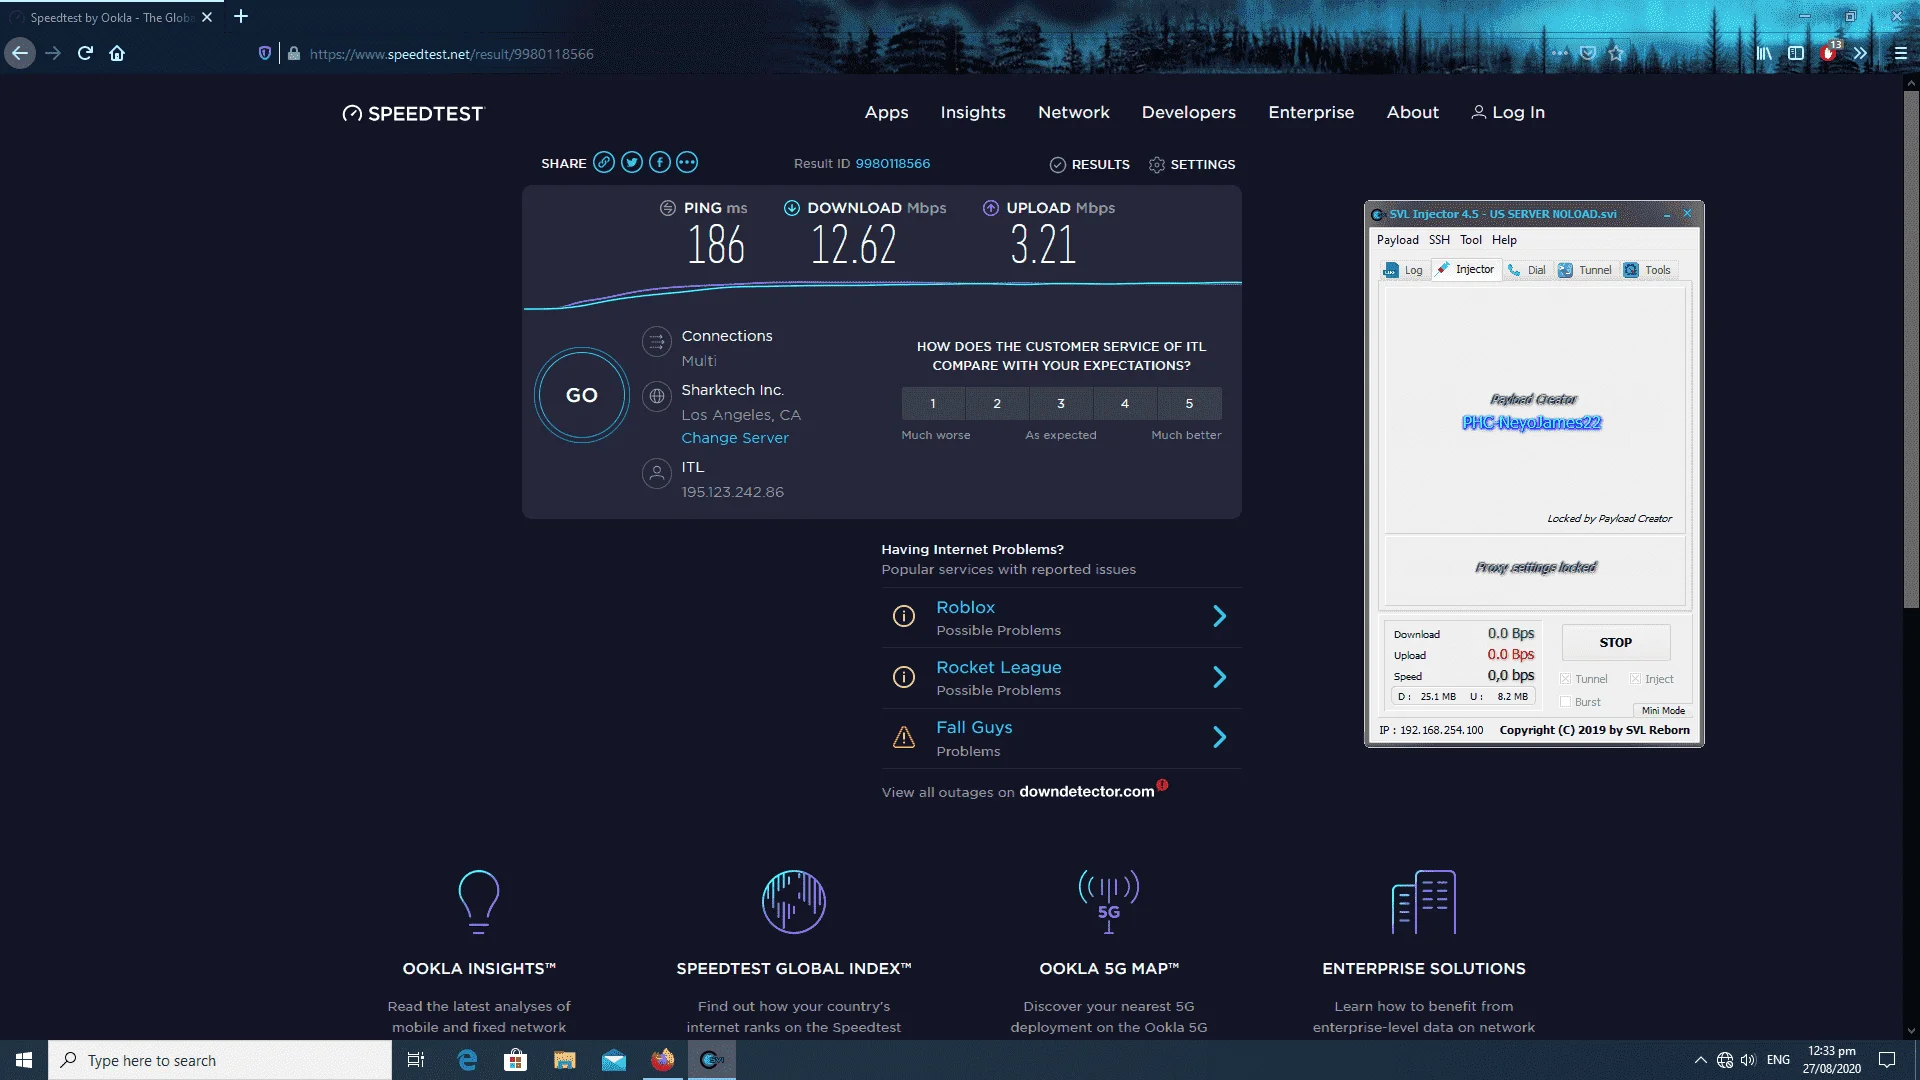
Task: Go back to previous page
Action: (x=20, y=54)
